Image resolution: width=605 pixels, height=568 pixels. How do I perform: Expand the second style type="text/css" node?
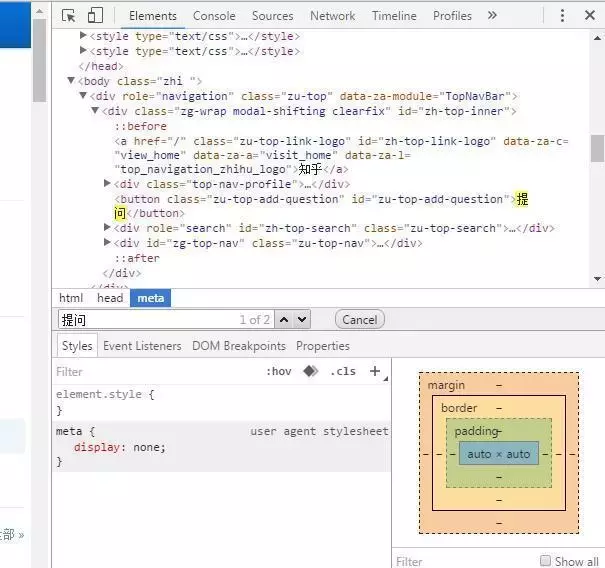(x=83, y=50)
